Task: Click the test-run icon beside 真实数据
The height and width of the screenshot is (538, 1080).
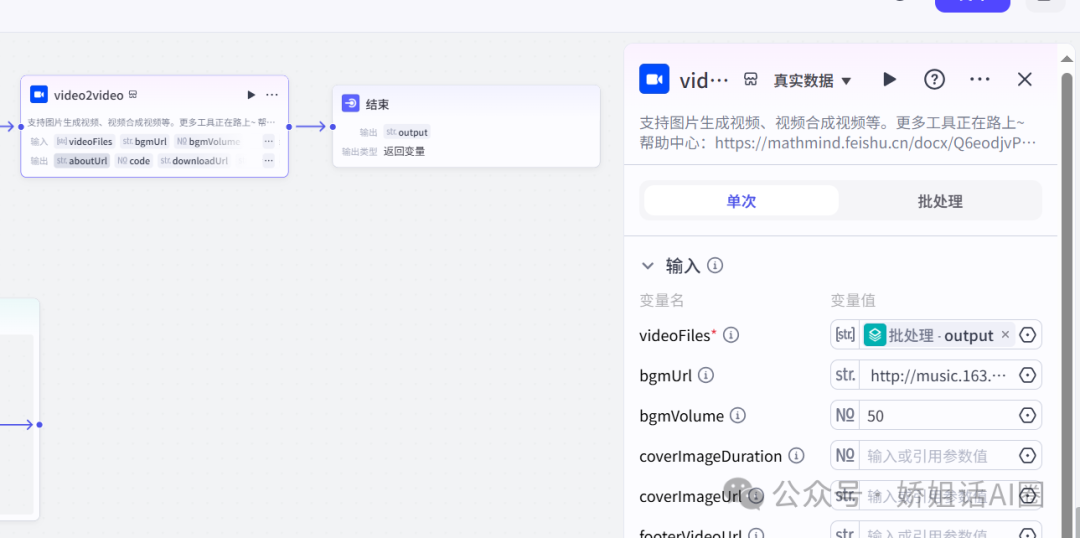Action: [751, 80]
